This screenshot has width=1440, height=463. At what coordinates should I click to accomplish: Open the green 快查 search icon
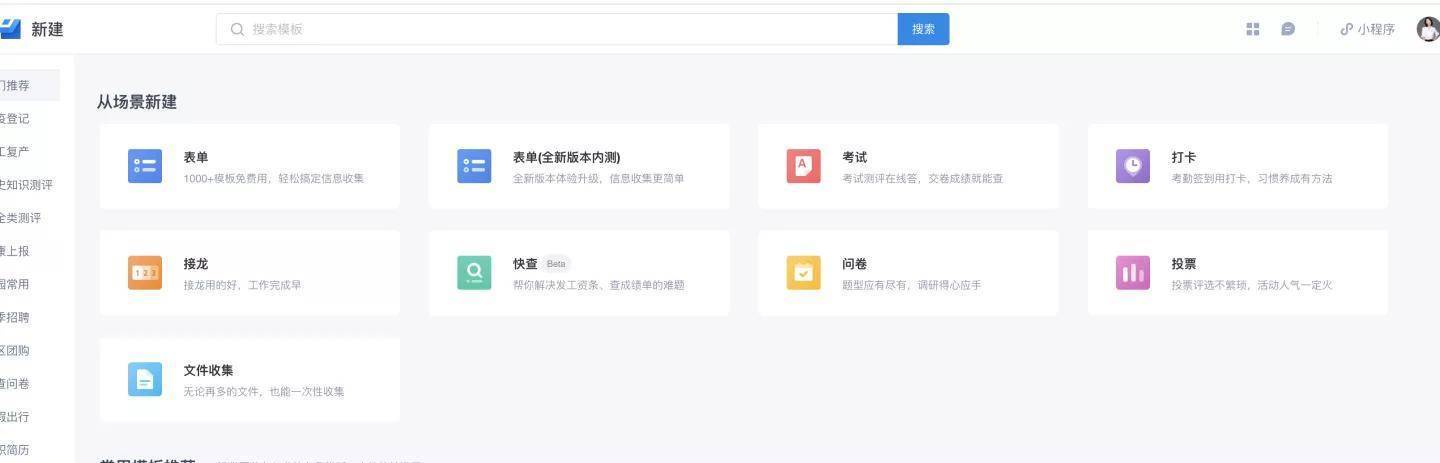tap(474, 273)
